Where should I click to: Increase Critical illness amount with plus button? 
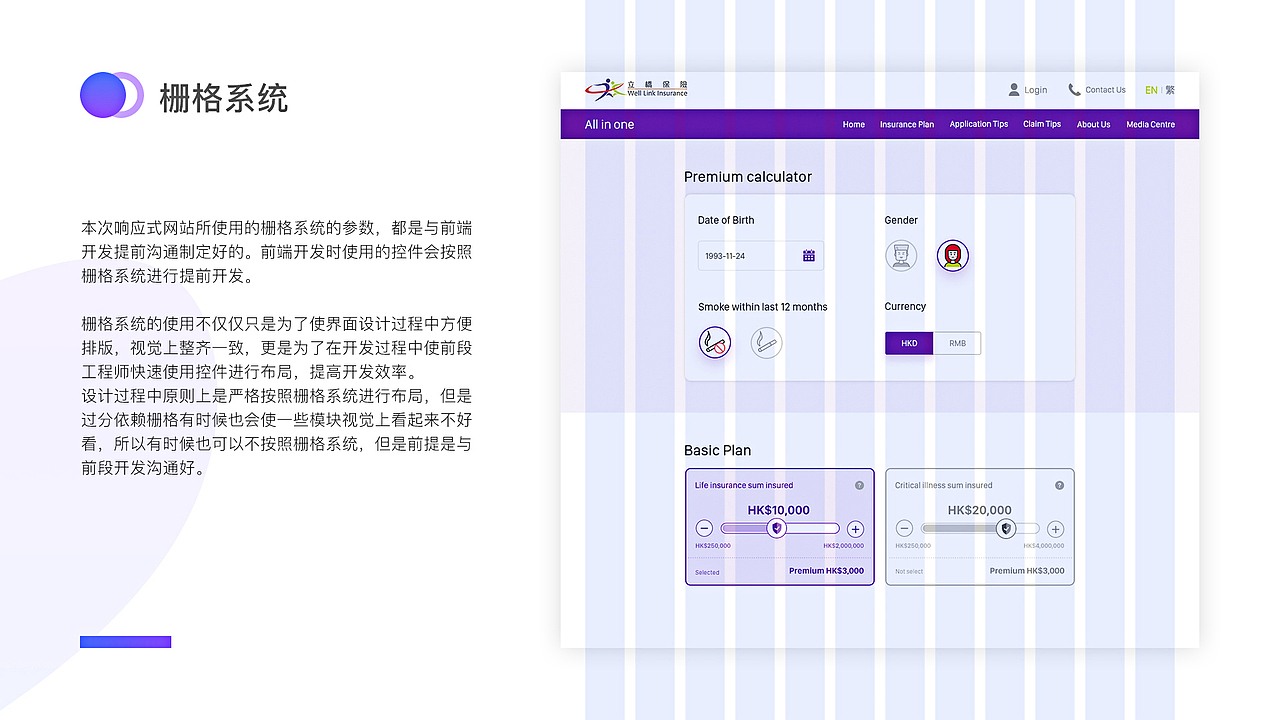[x=1055, y=529]
